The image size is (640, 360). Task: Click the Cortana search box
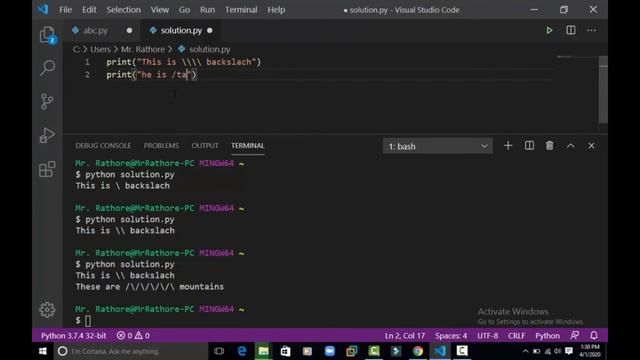[x=131, y=351]
